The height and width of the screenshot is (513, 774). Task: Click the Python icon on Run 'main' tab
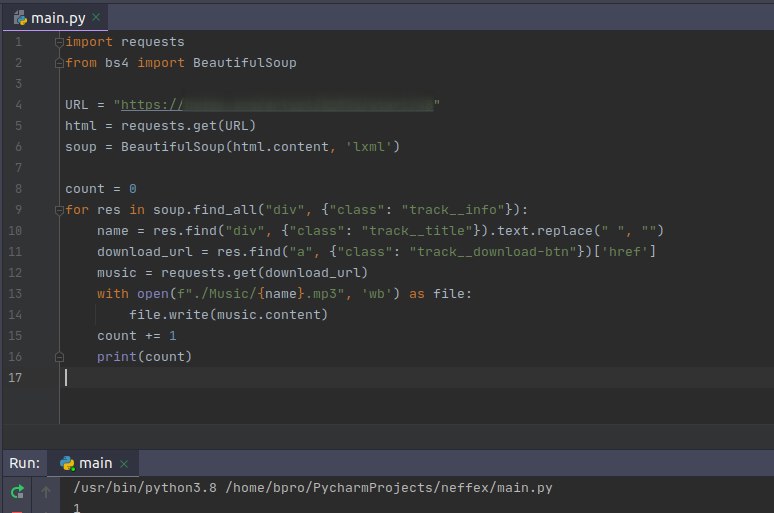(68, 463)
